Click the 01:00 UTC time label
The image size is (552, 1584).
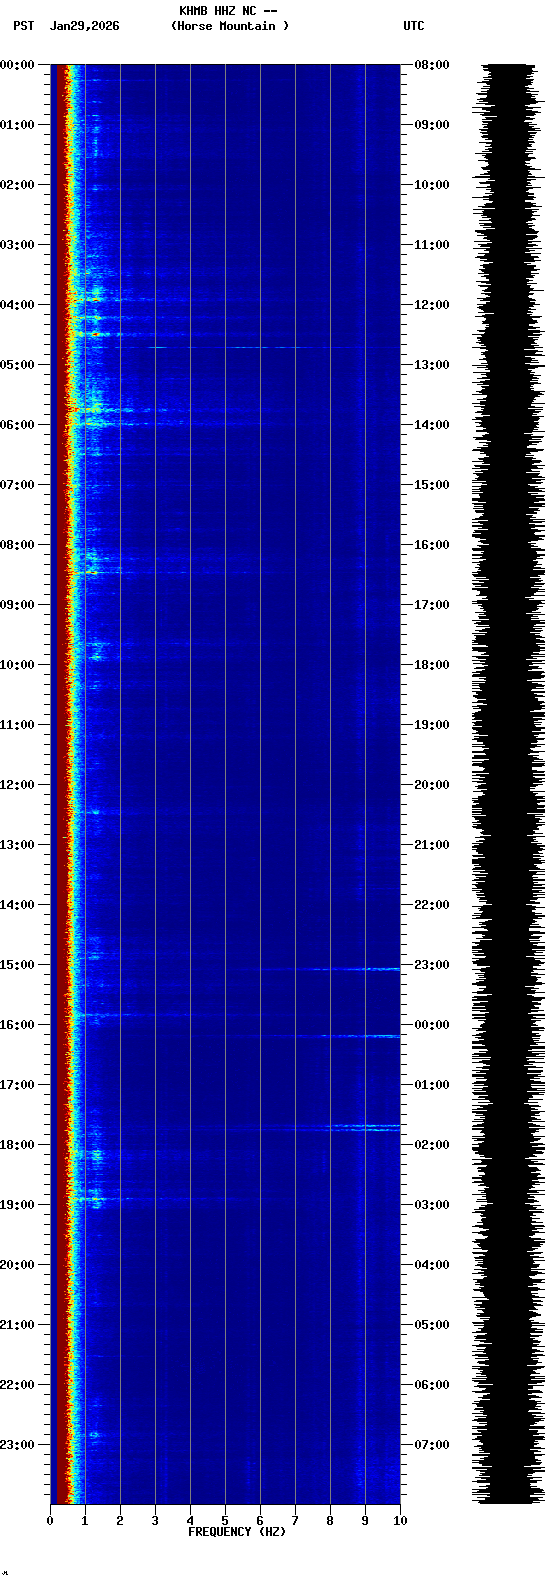coord(432,1085)
